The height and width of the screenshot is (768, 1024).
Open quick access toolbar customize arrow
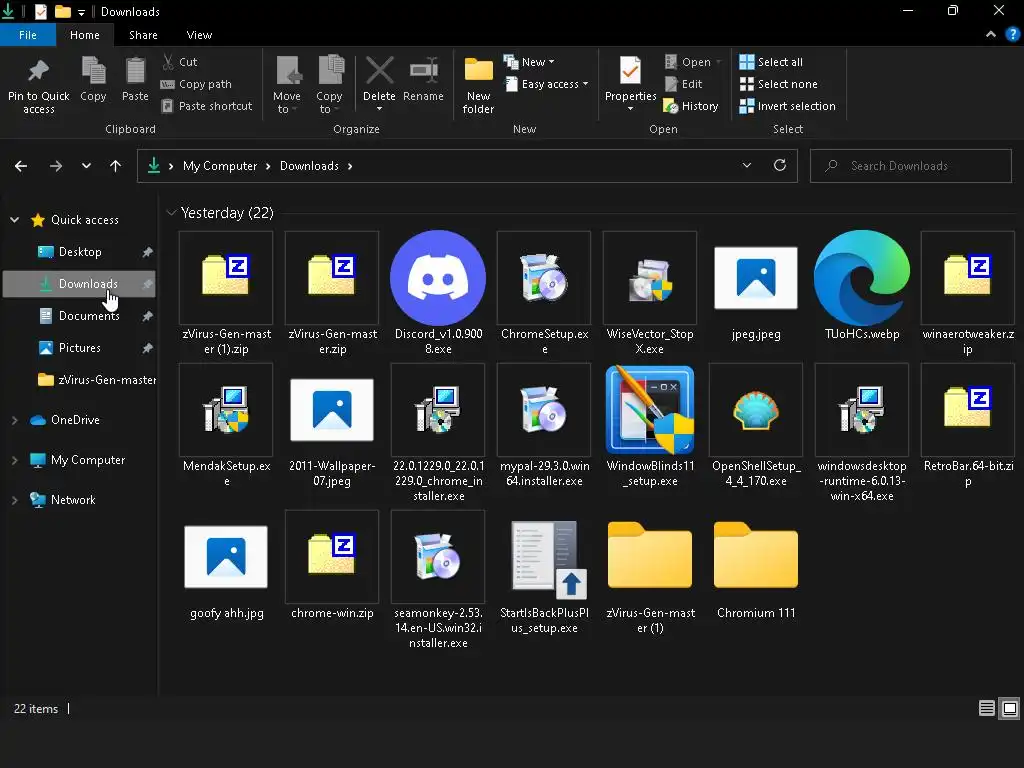(82, 12)
